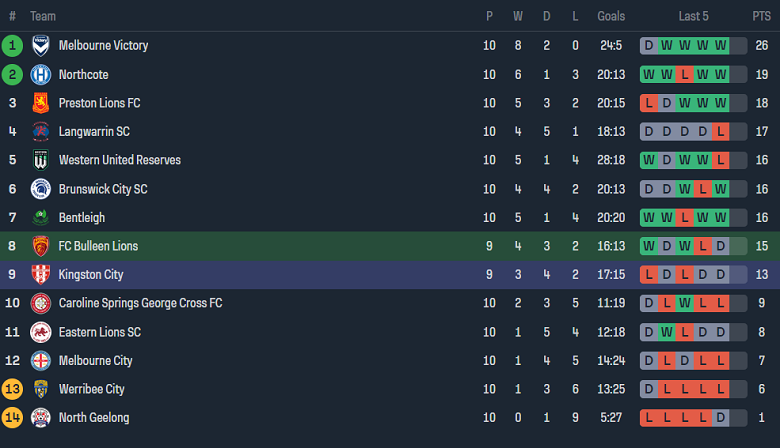
Task: Sort table by PTS column header
Action: [x=761, y=17]
